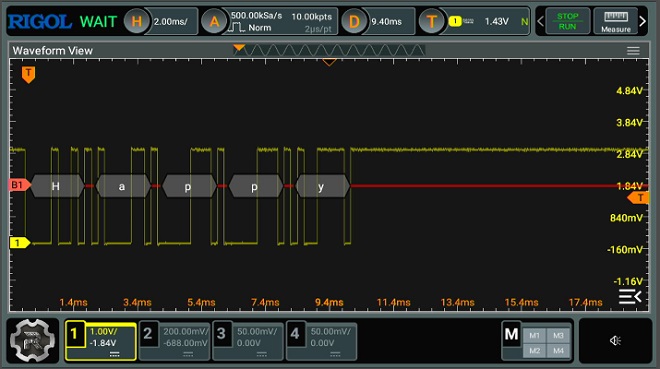Image resolution: width=660 pixels, height=369 pixels.
Task: Open the RIGOL navigation gear menu
Action: 33,340
